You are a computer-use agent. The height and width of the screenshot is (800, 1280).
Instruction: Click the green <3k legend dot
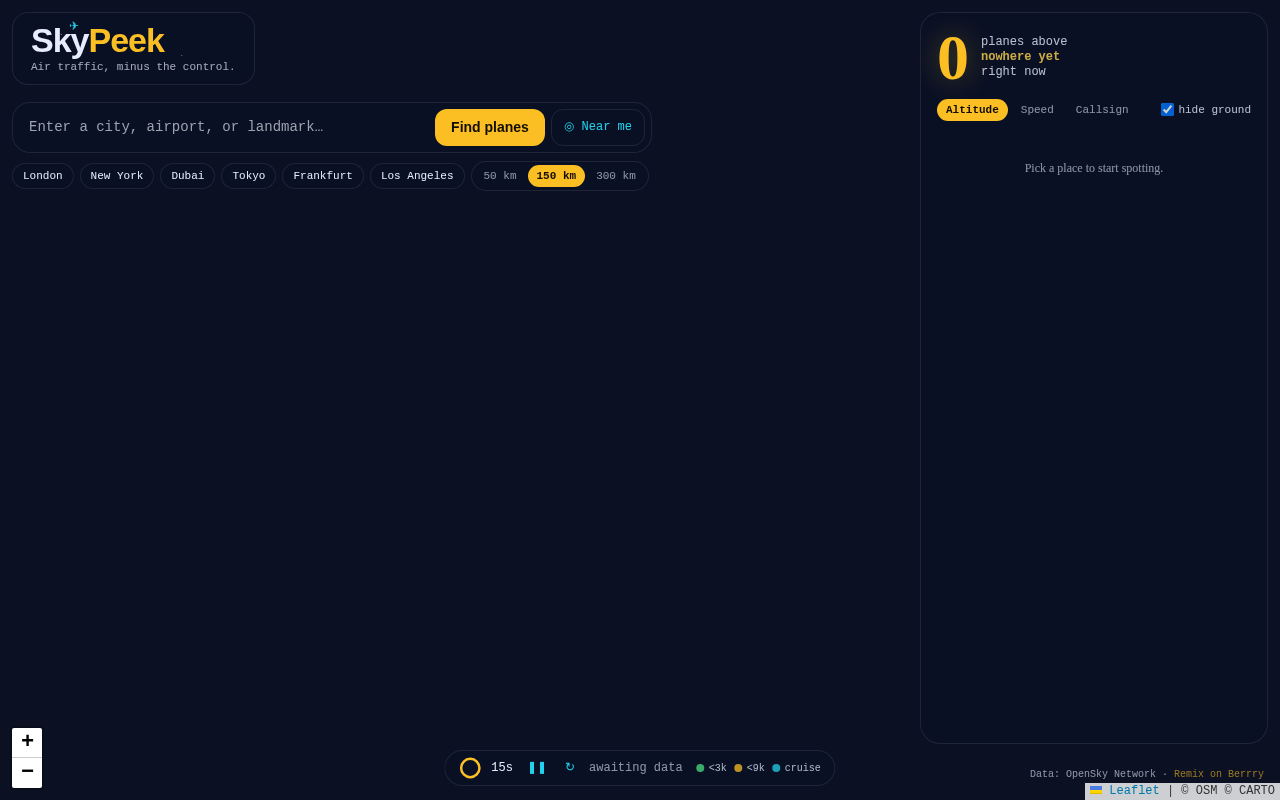(x=700, y=768)
